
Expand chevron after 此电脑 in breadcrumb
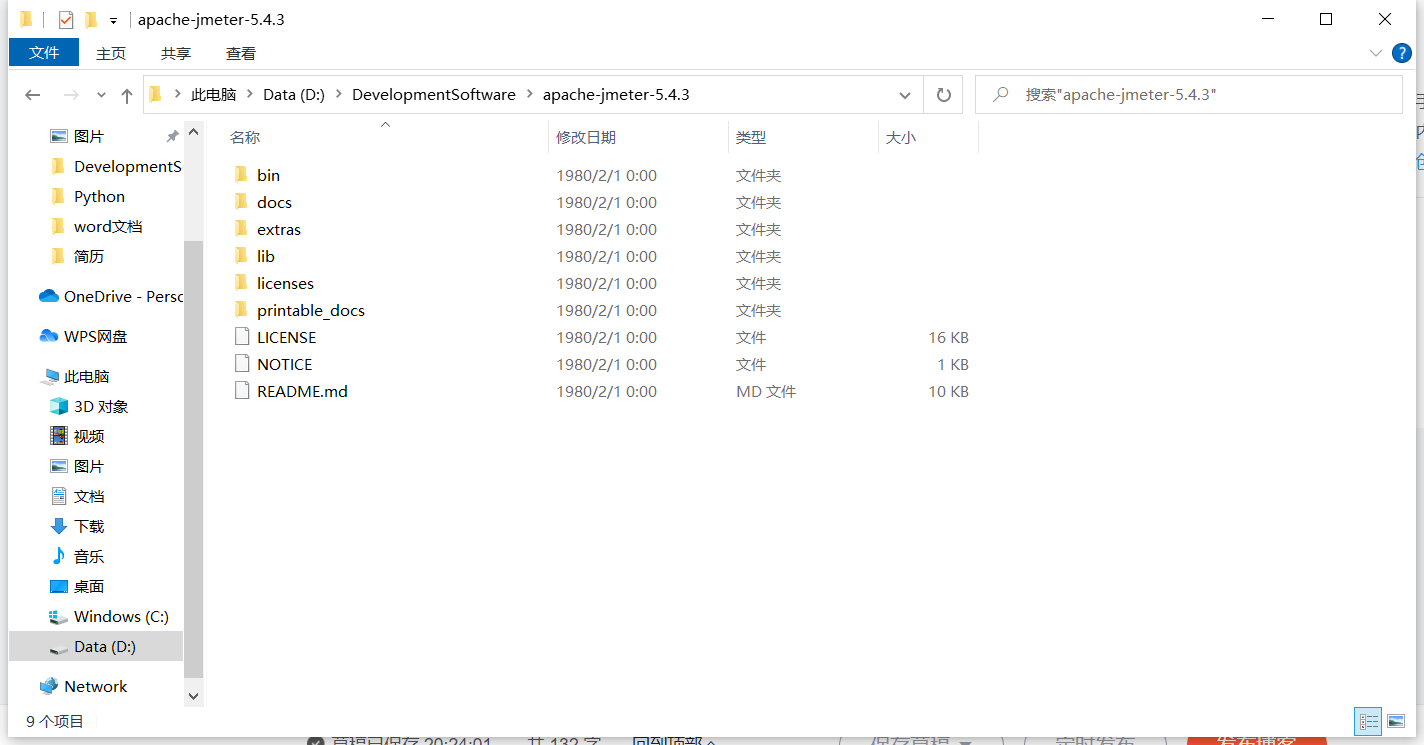coord(250,95)
